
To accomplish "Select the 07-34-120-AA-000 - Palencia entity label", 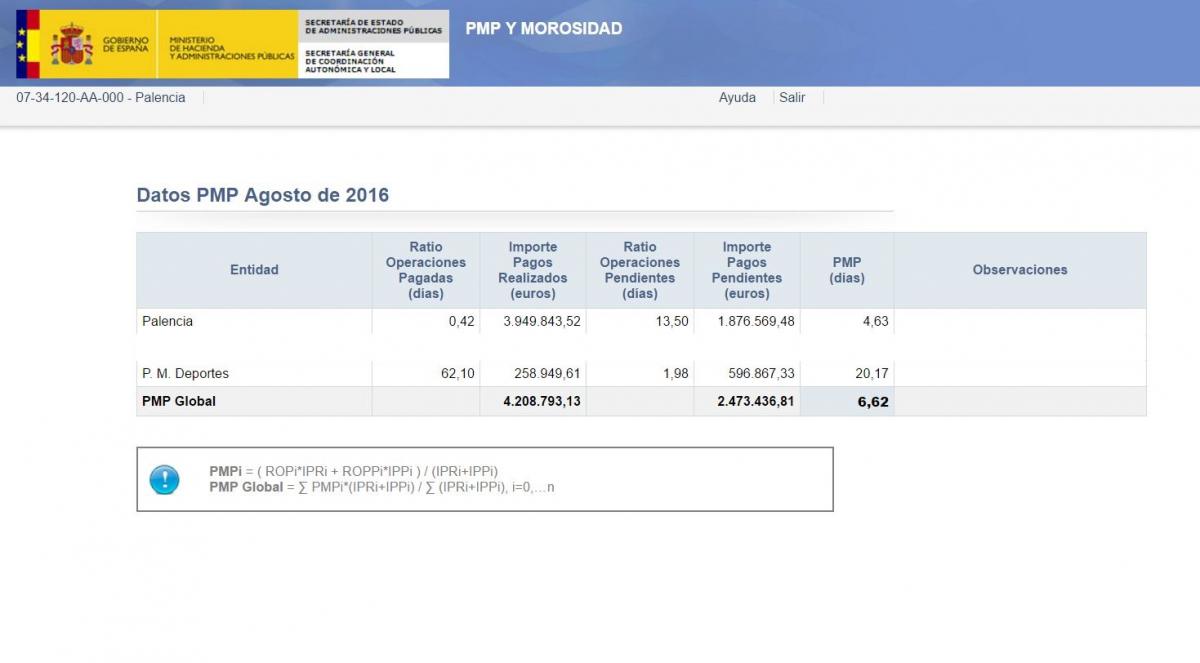I will 101,98.
